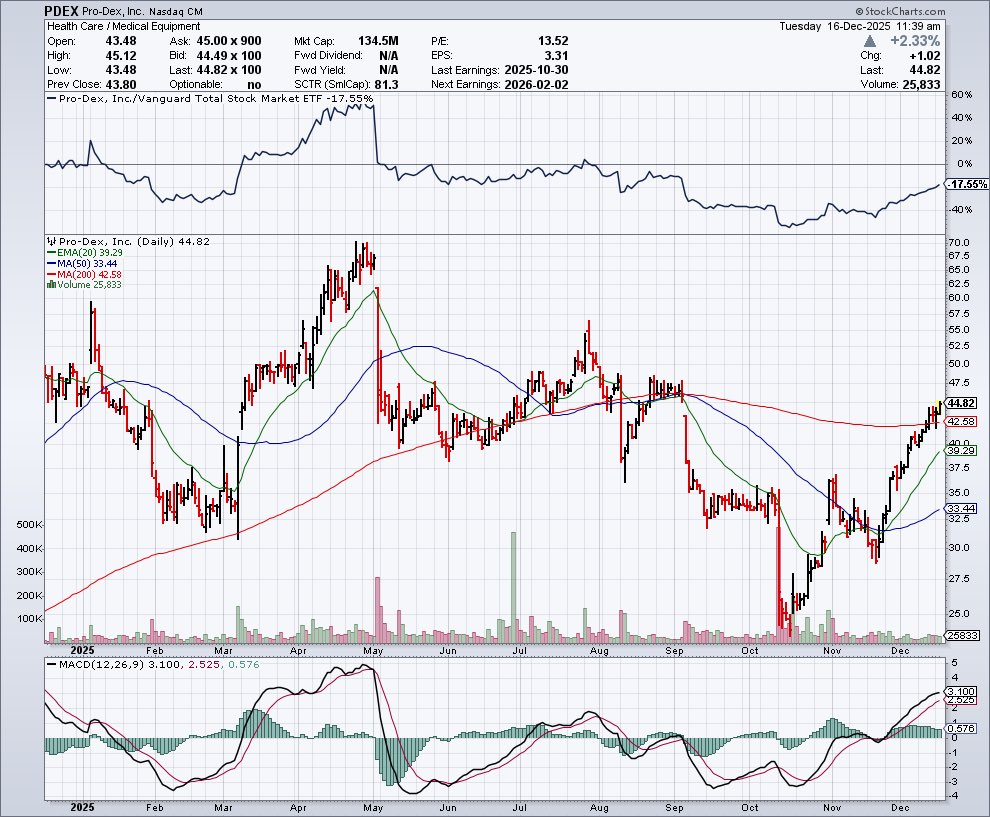
Task: Click the May label on the price chart's date axis
Action: click(x=374, y=650)
